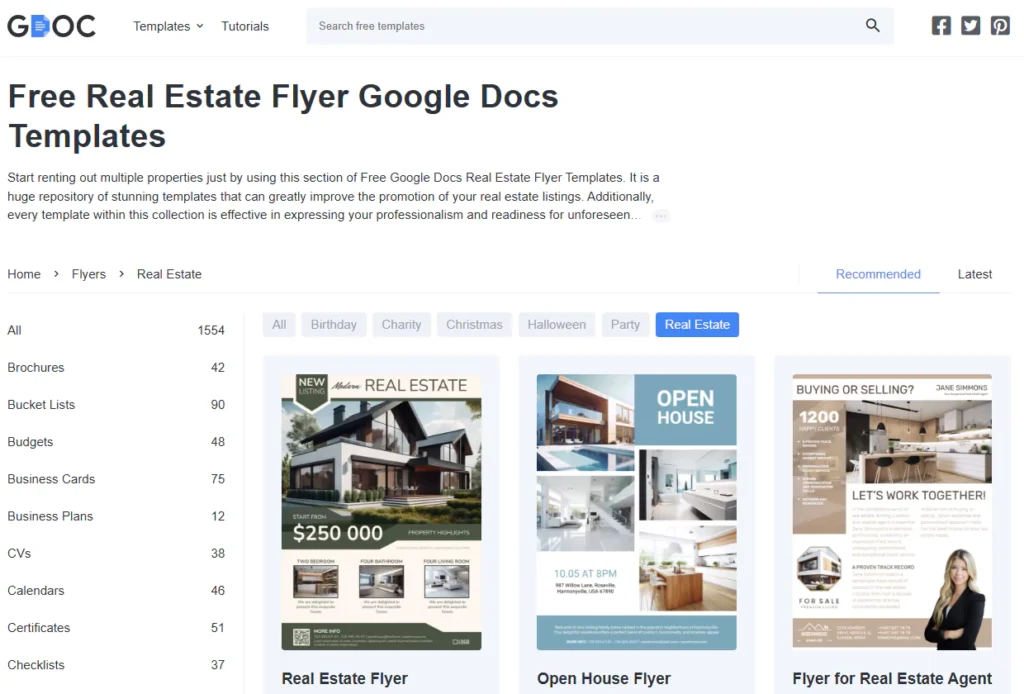Click the GDOC logo

51,26
